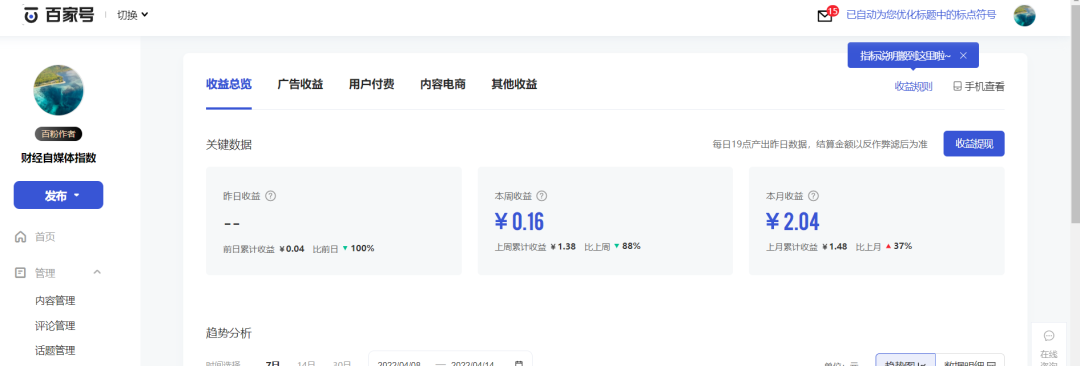Click the phone icon beside 手机查看
The height and width of the screenshot is (366, 1080).
(x=957, y=87)
